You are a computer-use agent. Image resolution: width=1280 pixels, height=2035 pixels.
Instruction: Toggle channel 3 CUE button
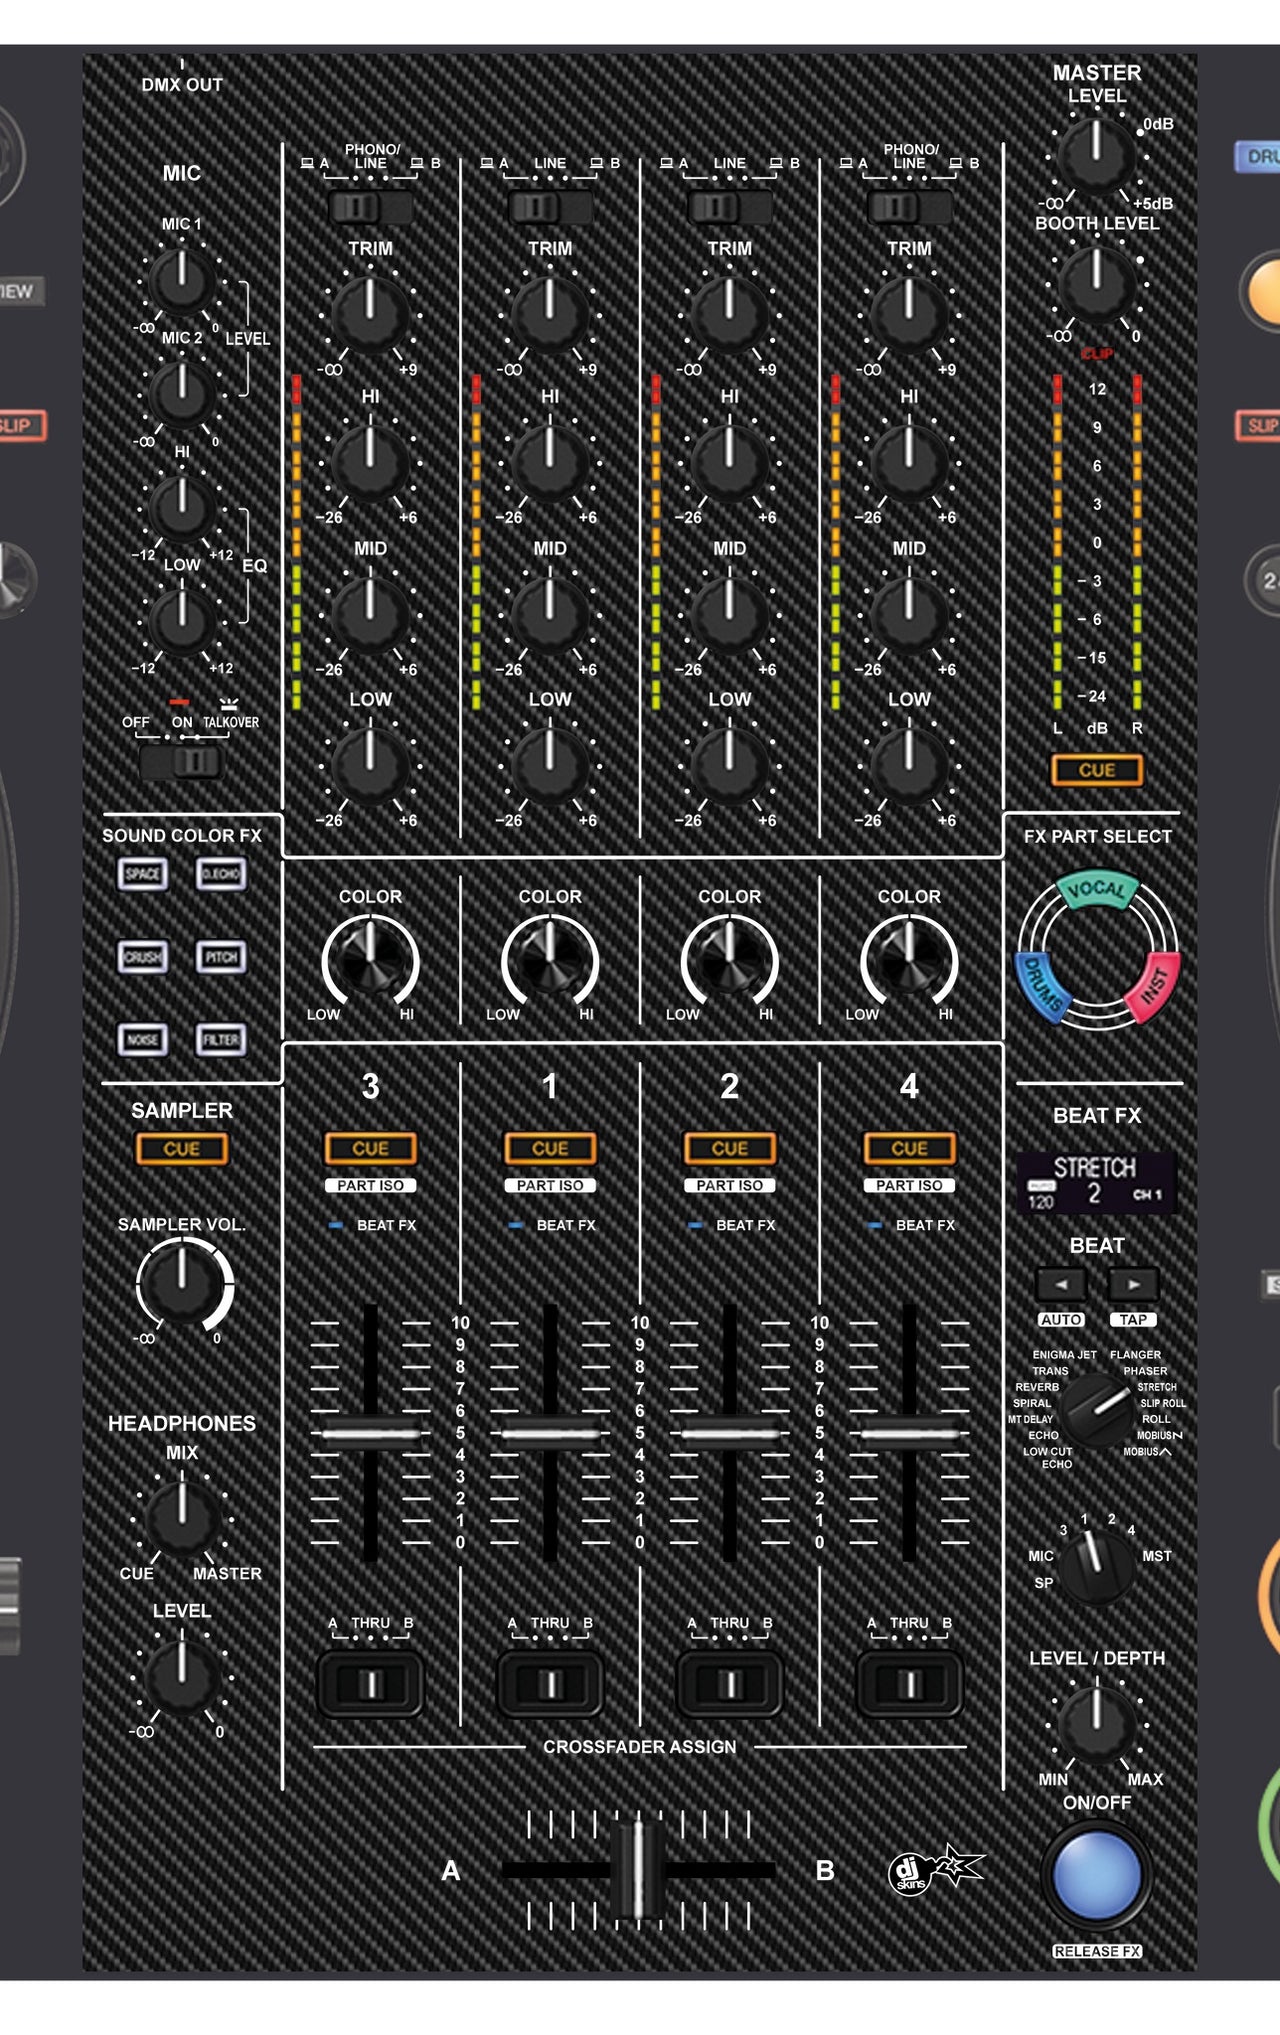click(x=370, y=1149)
